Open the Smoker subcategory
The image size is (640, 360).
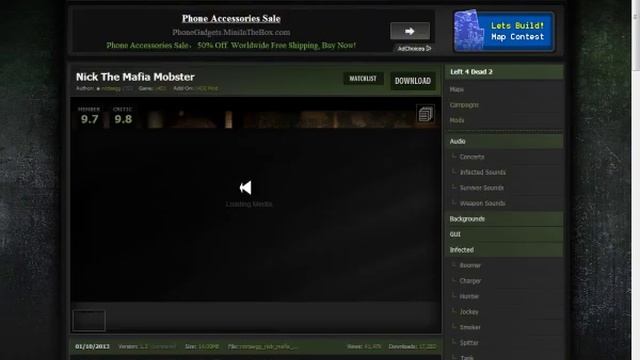pyautogui.click(x=470, y=327)
